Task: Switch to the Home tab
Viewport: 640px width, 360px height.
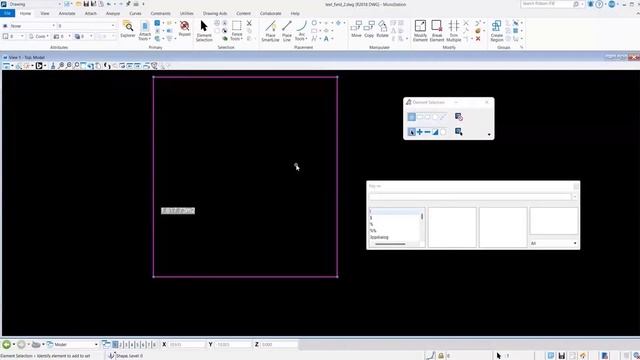Action: coord(25,13)
